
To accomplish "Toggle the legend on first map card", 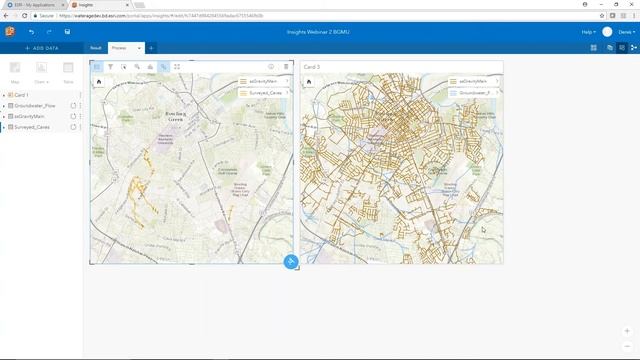I will 97,67.
